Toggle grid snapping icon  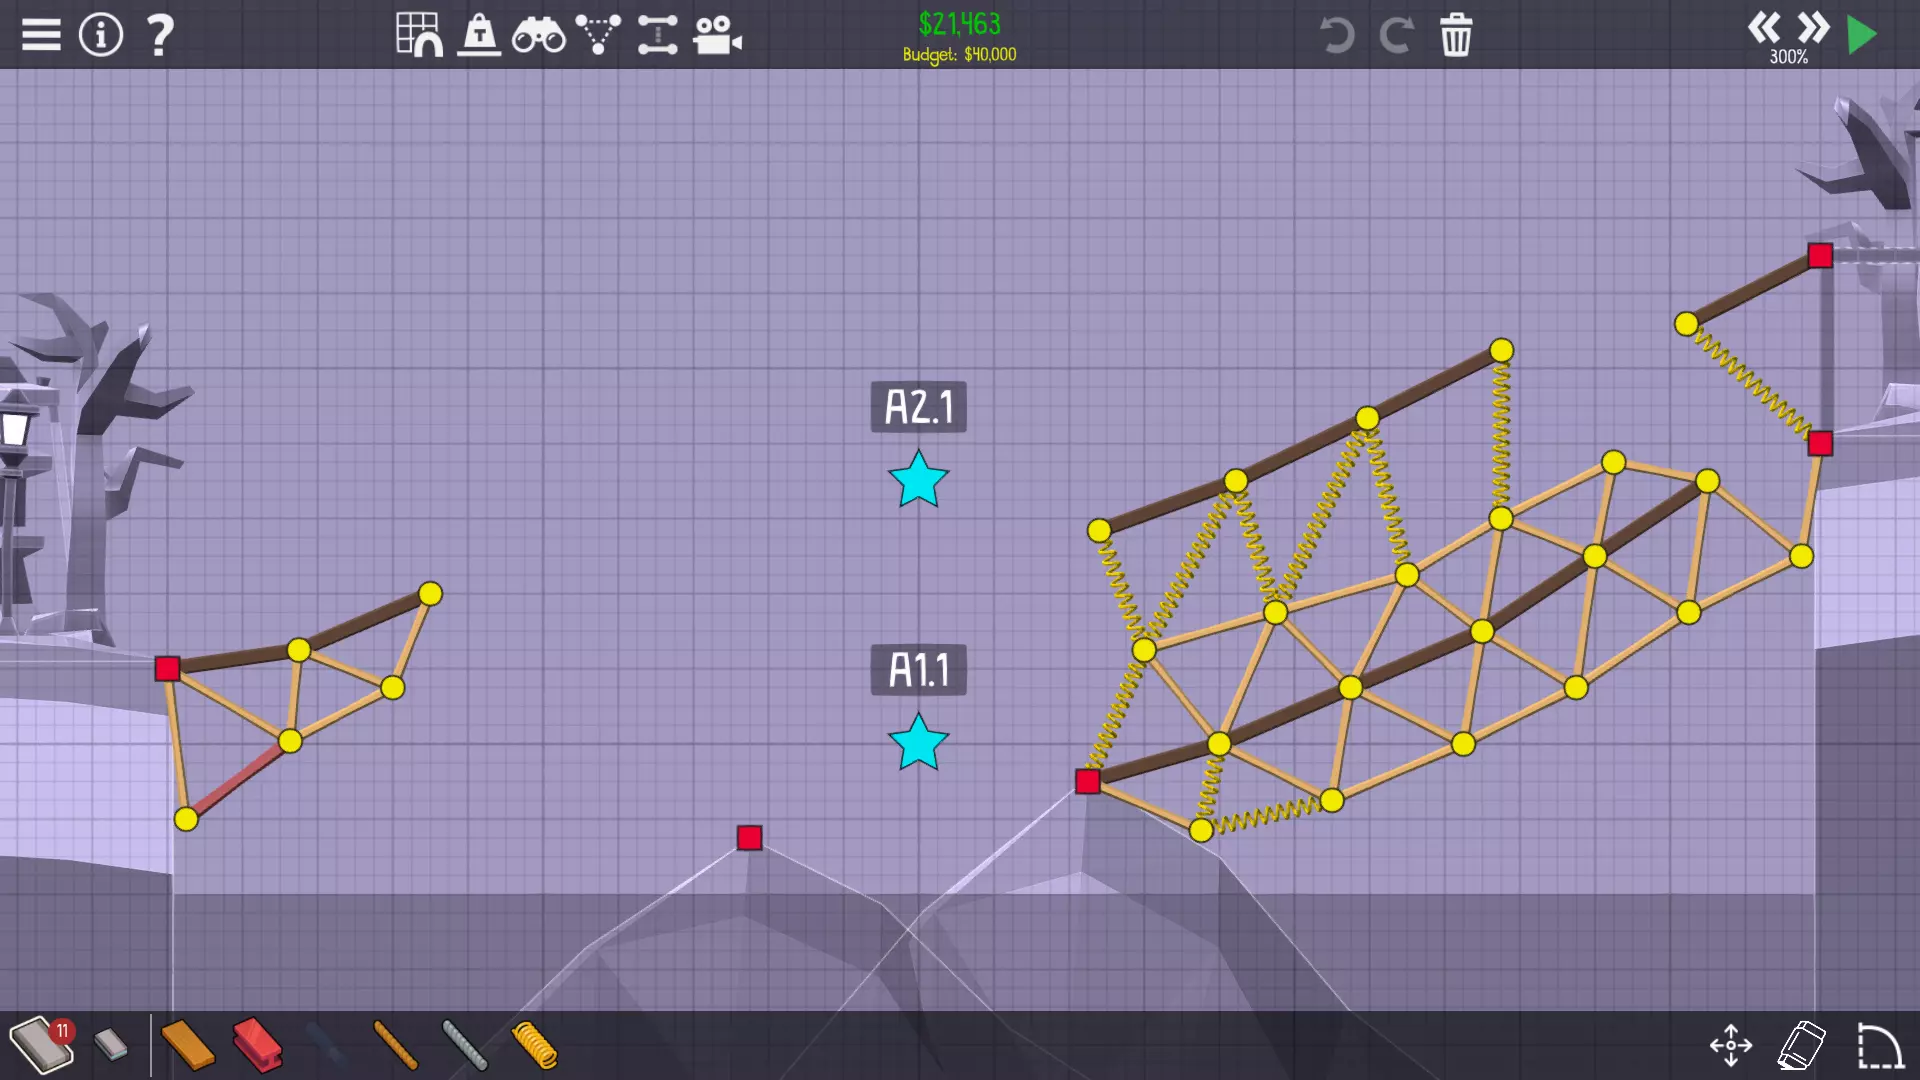[419, 35]
